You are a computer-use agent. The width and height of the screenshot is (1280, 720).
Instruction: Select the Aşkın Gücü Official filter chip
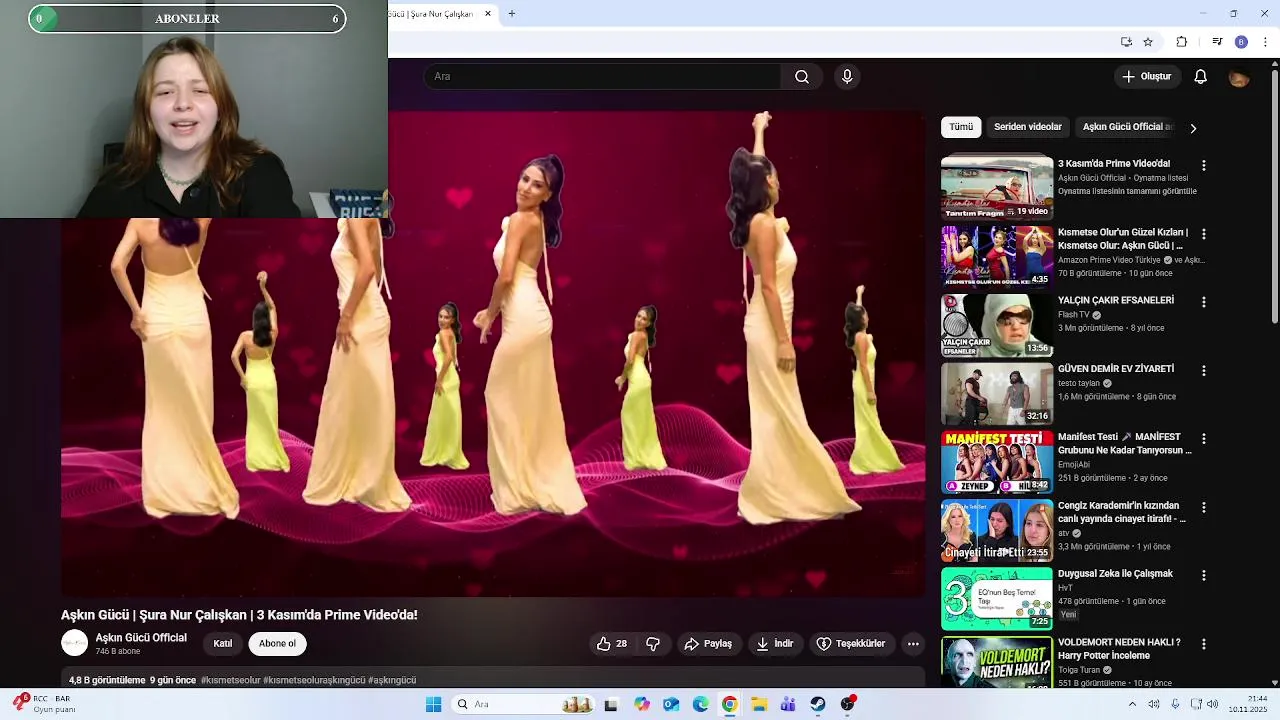pyautogui.click(x=1127, y=127)
